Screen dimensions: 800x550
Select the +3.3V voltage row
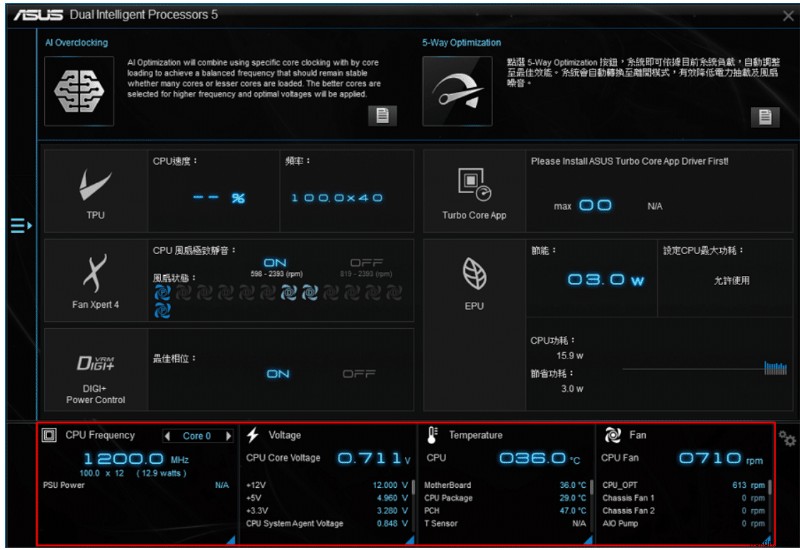[327, 511]
